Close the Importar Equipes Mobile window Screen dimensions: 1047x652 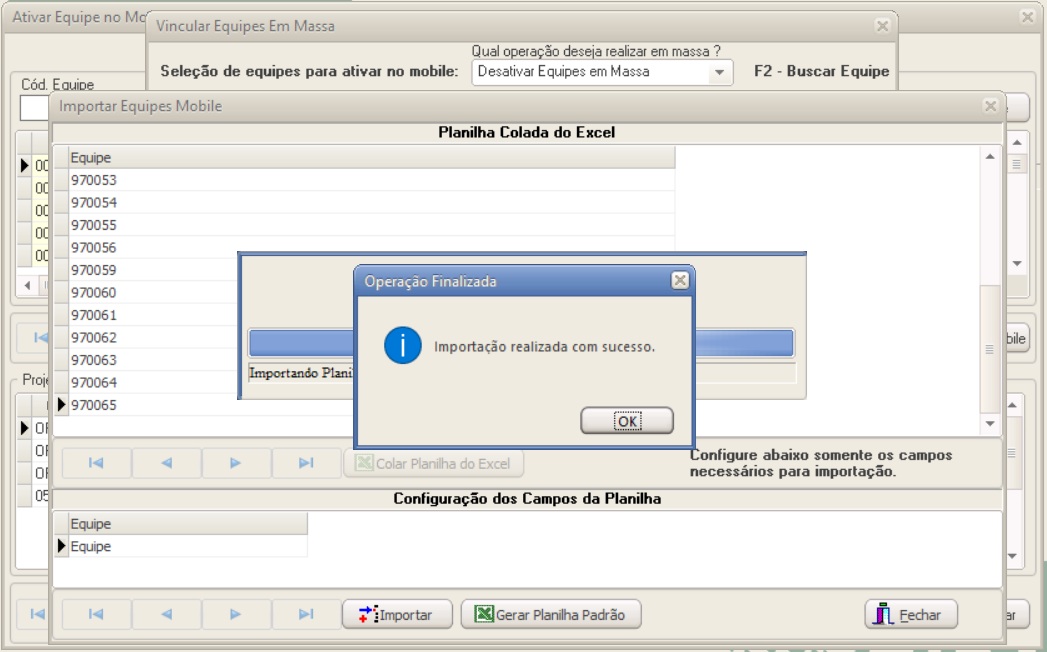click(990, 106)
